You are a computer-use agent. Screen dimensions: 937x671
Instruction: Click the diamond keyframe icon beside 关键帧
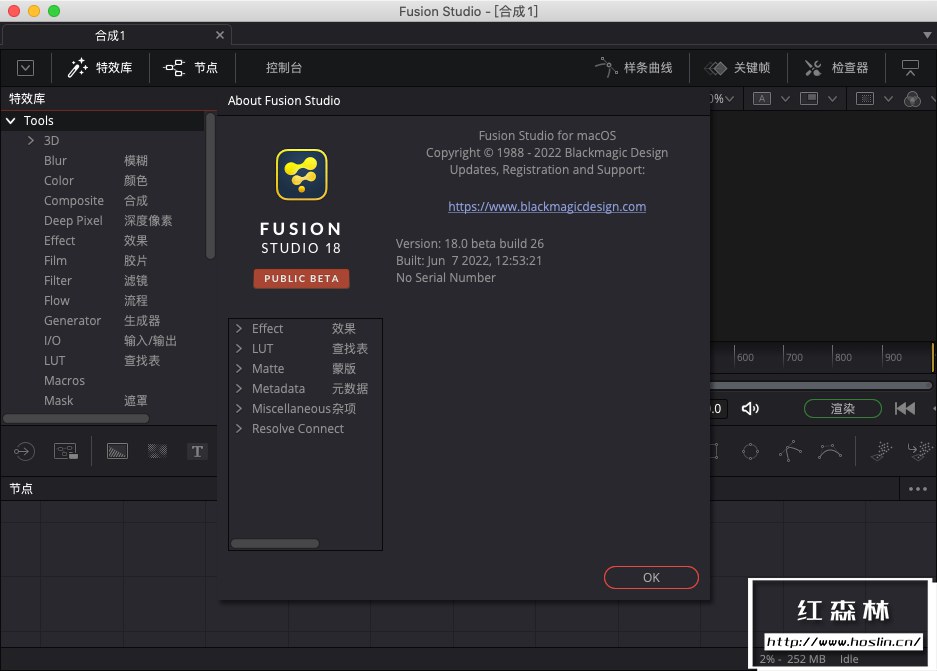pos(715,68)
